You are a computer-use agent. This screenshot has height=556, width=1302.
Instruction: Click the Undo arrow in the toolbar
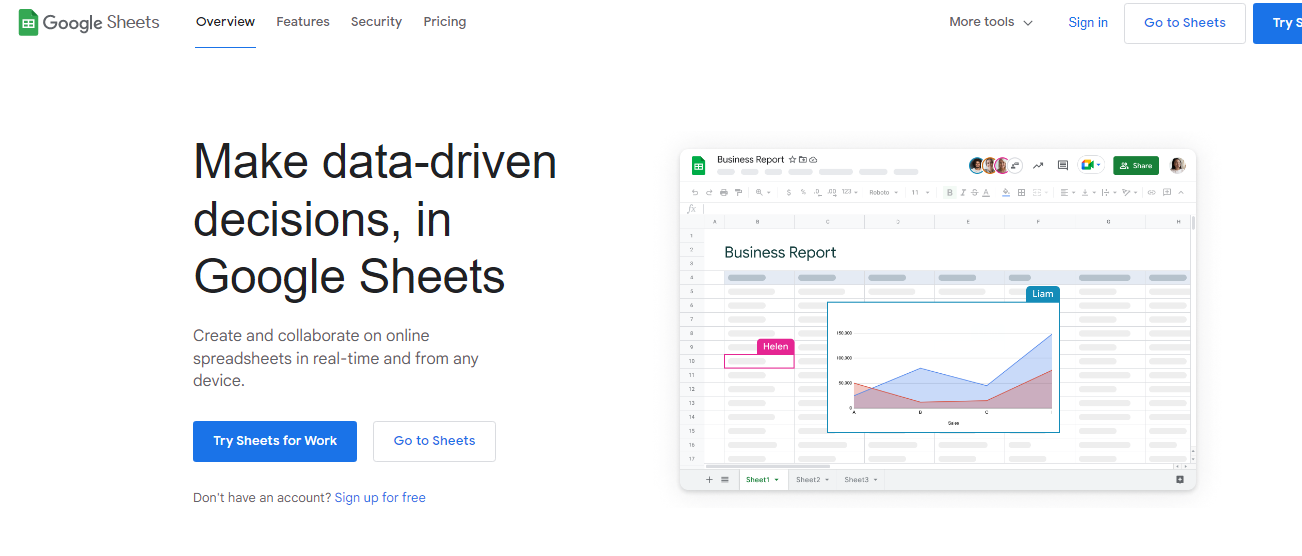pos(695,192)
